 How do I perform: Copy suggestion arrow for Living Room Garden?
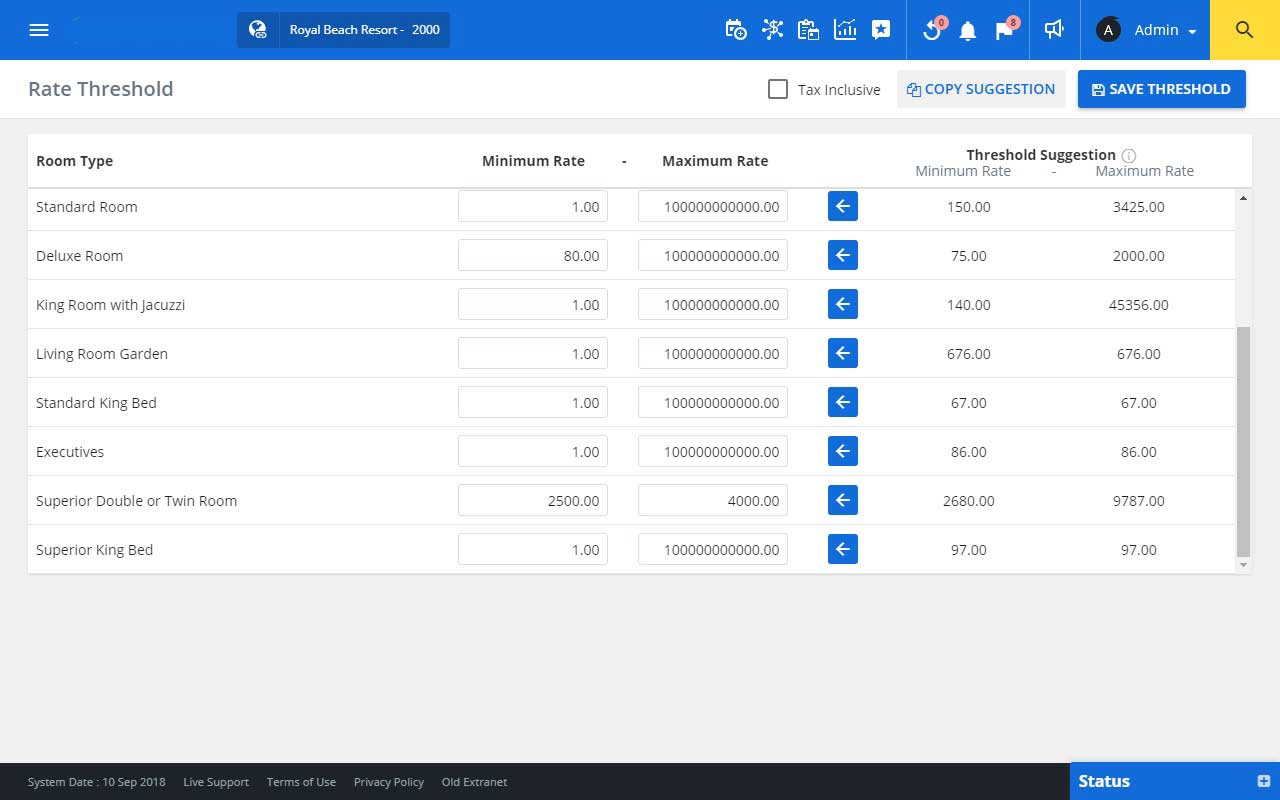(843, 353)
